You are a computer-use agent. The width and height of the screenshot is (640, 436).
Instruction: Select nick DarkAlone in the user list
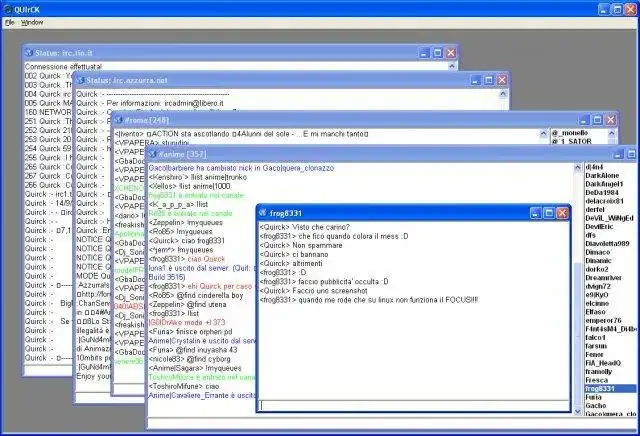[602, 176]
